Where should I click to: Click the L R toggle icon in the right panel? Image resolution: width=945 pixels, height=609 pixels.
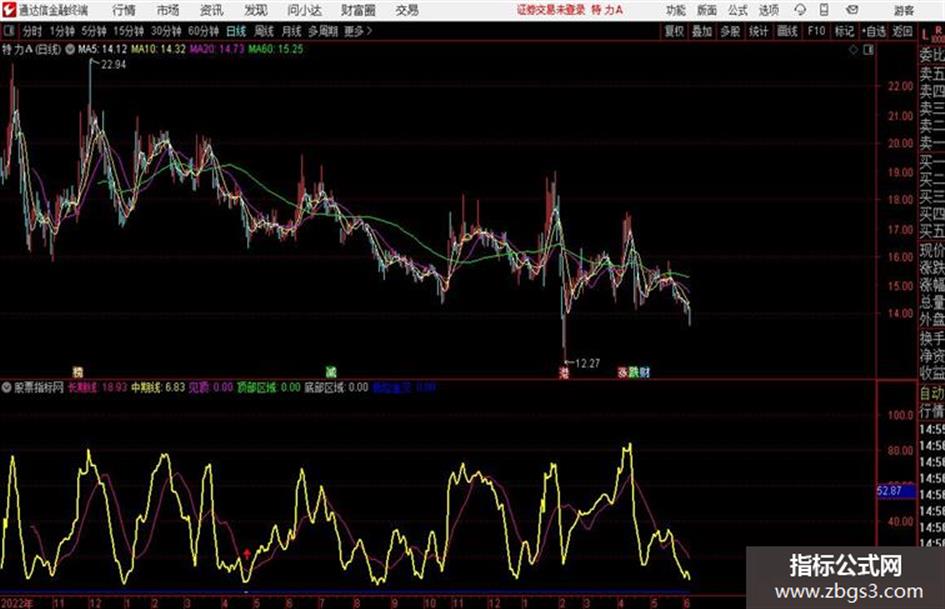point(932,34)
